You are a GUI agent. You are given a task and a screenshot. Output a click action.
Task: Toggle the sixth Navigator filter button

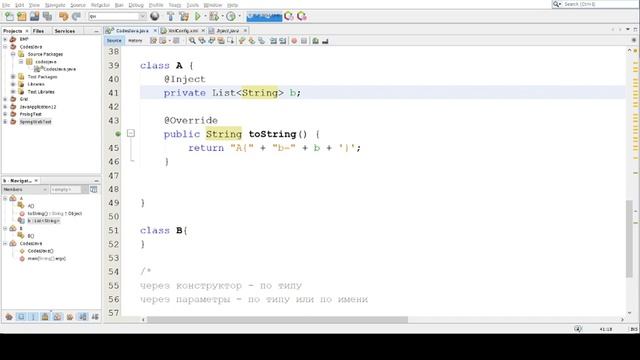tap(70, 317)
